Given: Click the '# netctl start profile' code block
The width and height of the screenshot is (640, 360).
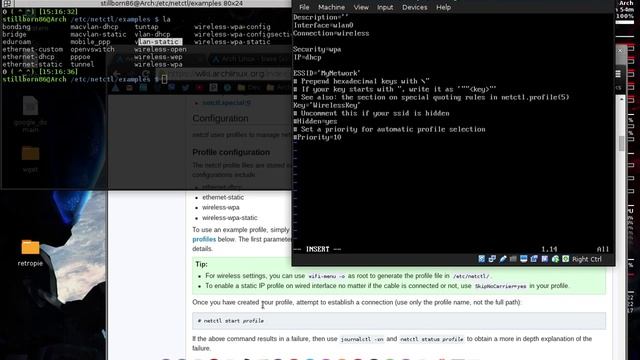Looking at the screenshot, I should (x=399, y=321).
